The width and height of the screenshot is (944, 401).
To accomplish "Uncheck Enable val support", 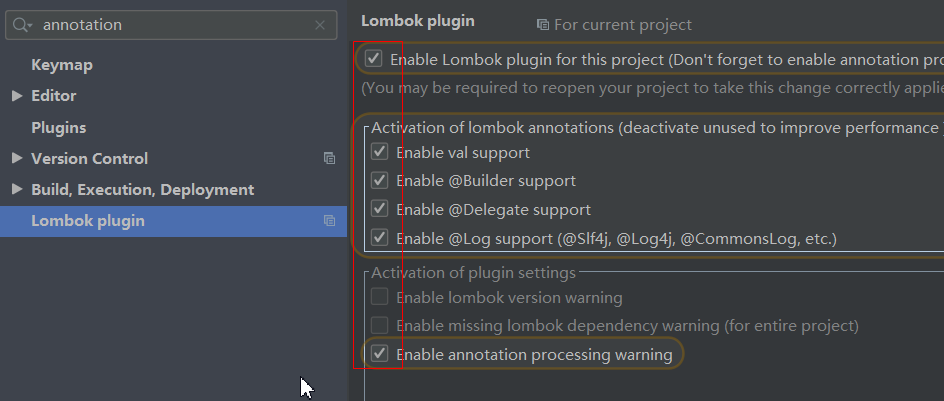I will 379,153.
